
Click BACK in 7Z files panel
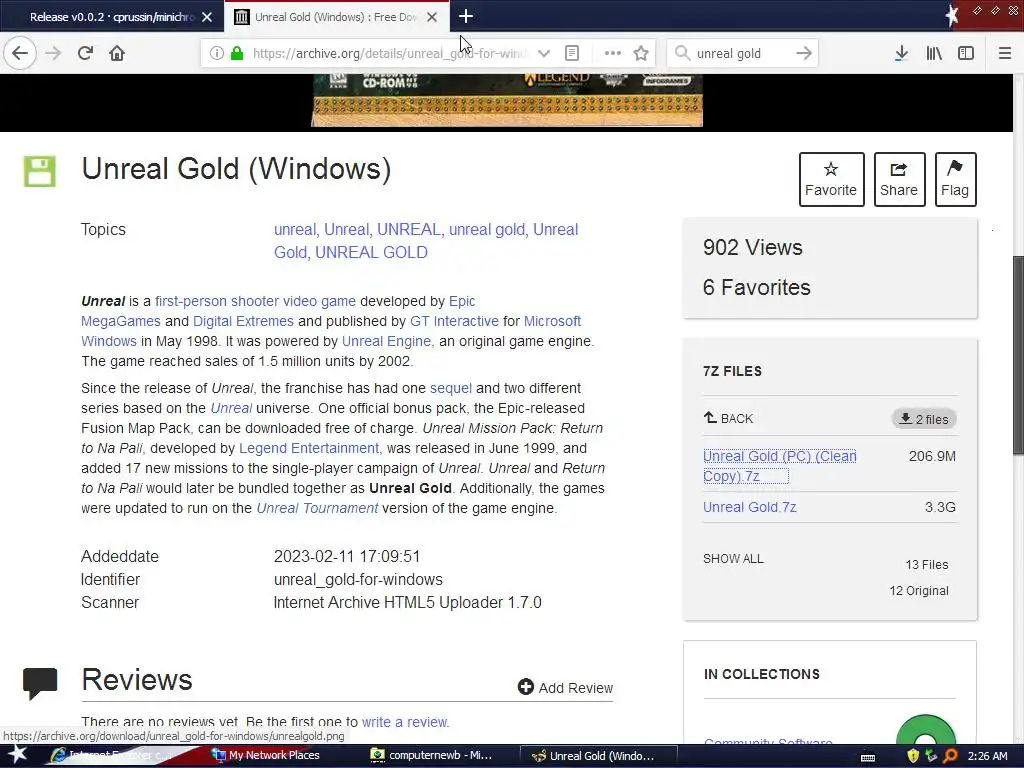pyautogui.click(x=728, y=419)
